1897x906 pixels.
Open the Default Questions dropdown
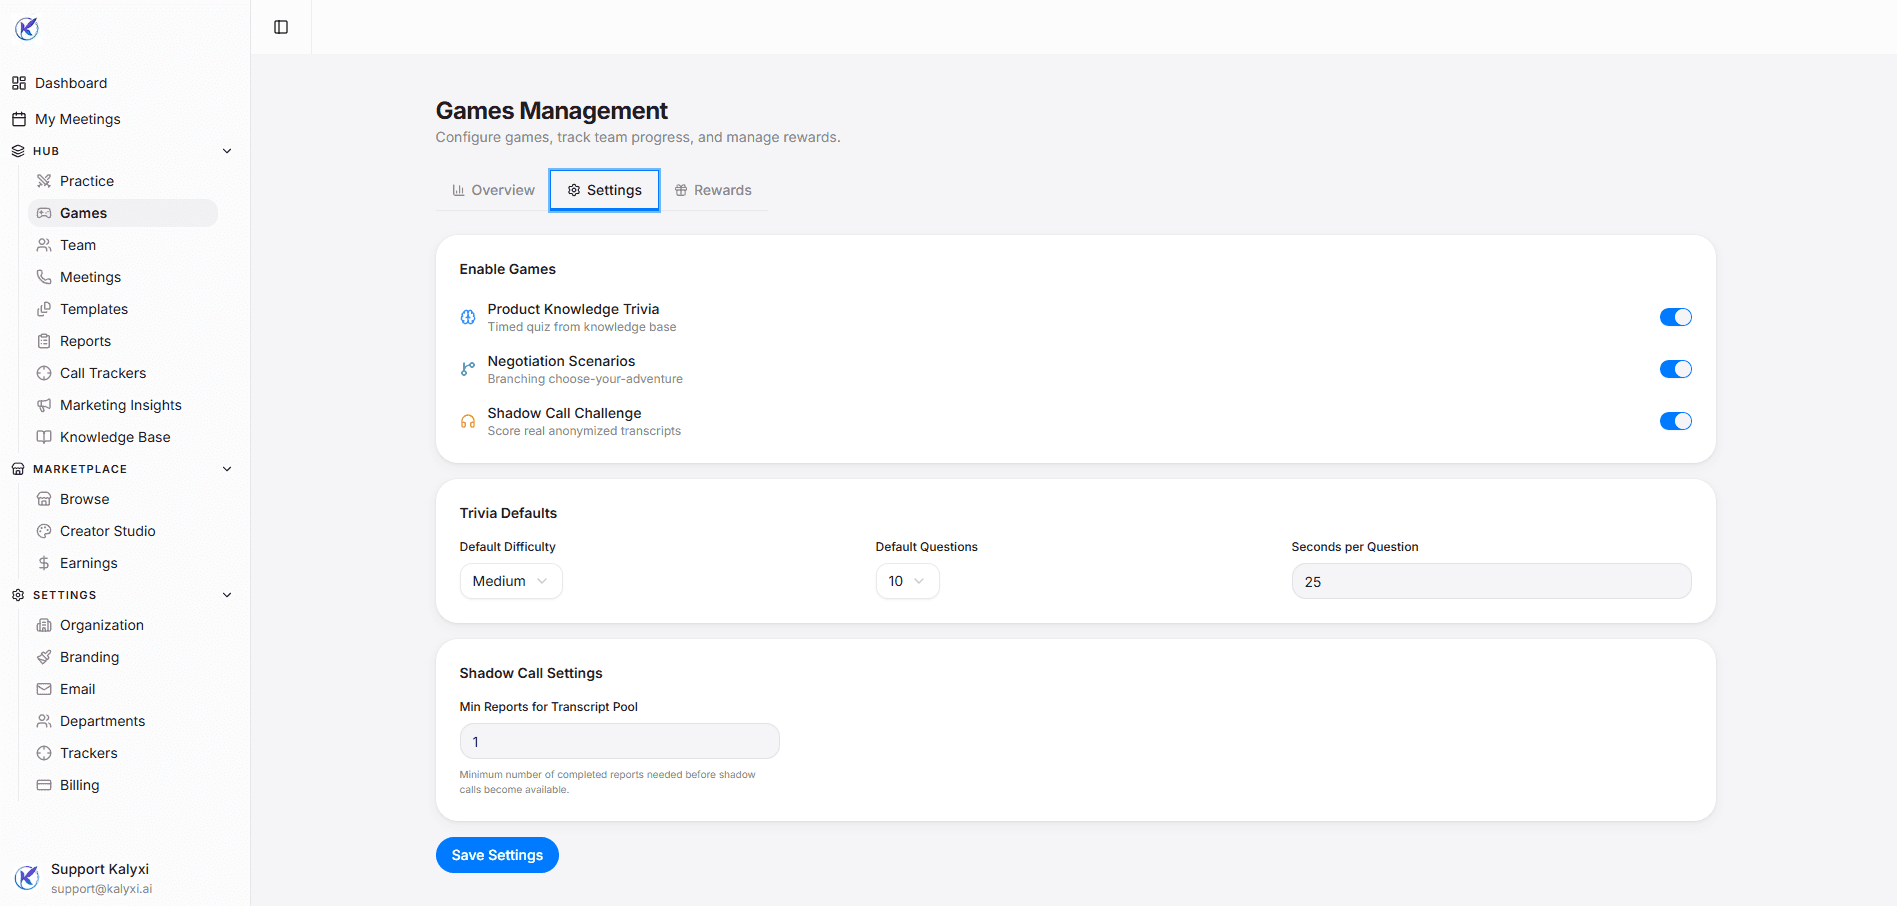pyautogui.click(x=907, y=581)
